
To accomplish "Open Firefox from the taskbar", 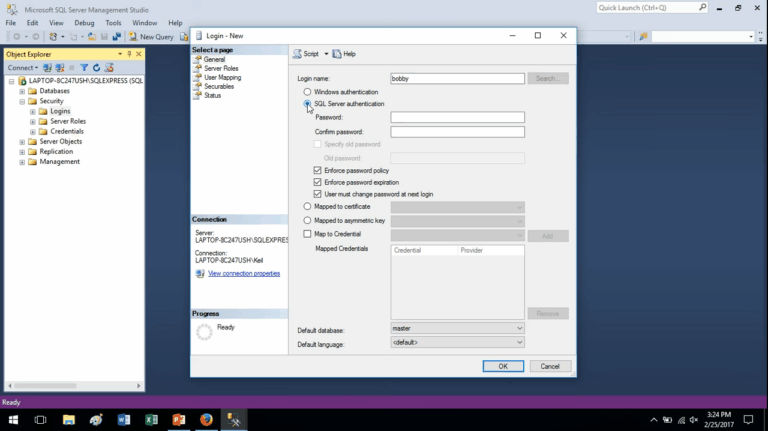I will point(206,420).
